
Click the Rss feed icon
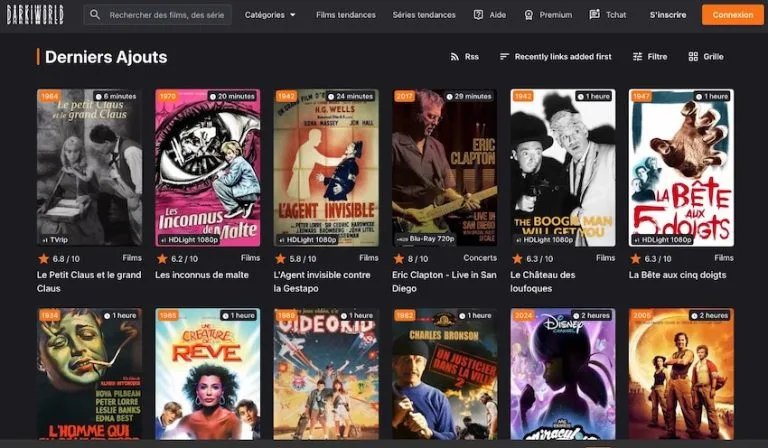pyautogui.click(x=455, y=57)
